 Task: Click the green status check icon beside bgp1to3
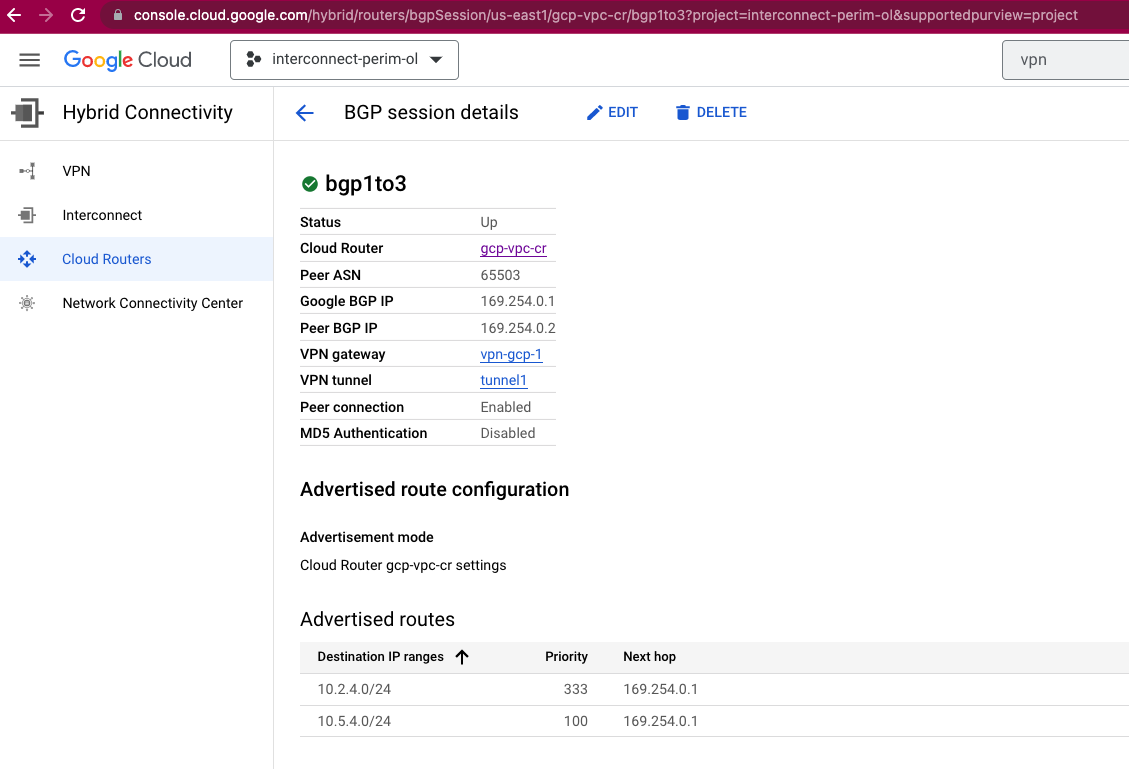click(309, 184)
